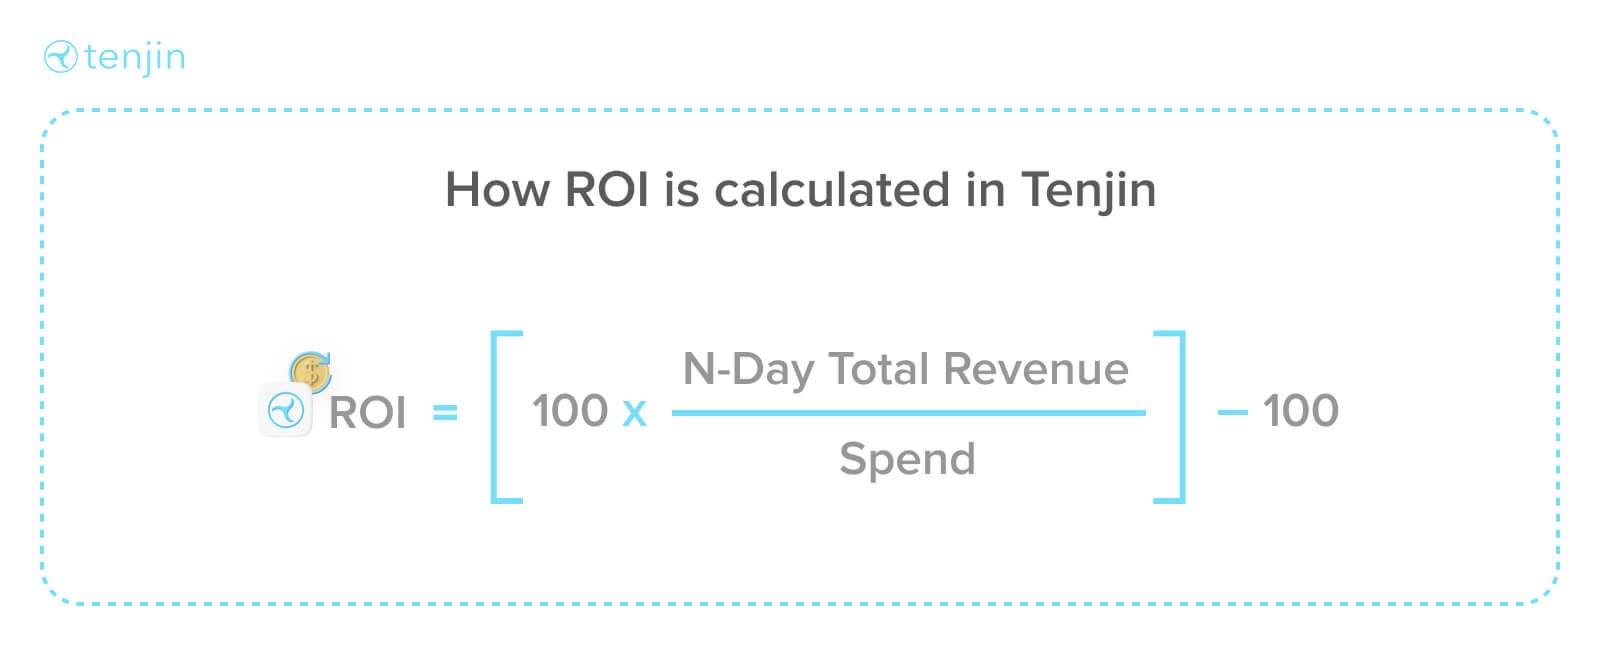The image size is (1600, 646).
Task: Click the Tenjin logo icon in the header
Action: pos(60,57)
